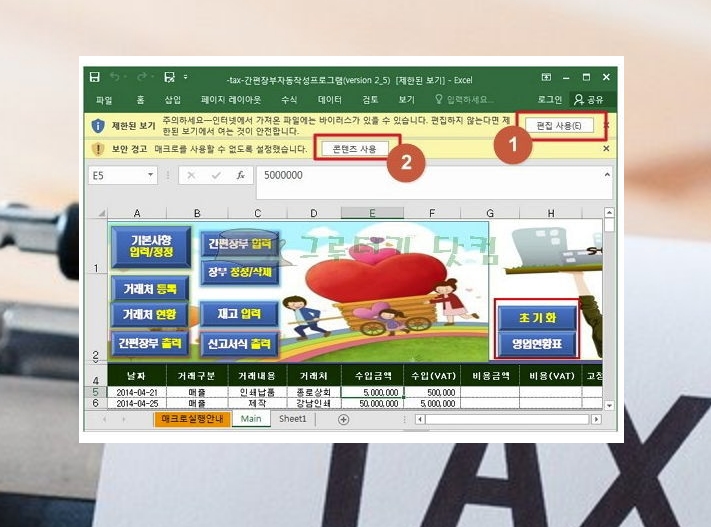
Task: Click 간편장부 출력 button
Action: point(150,343)
